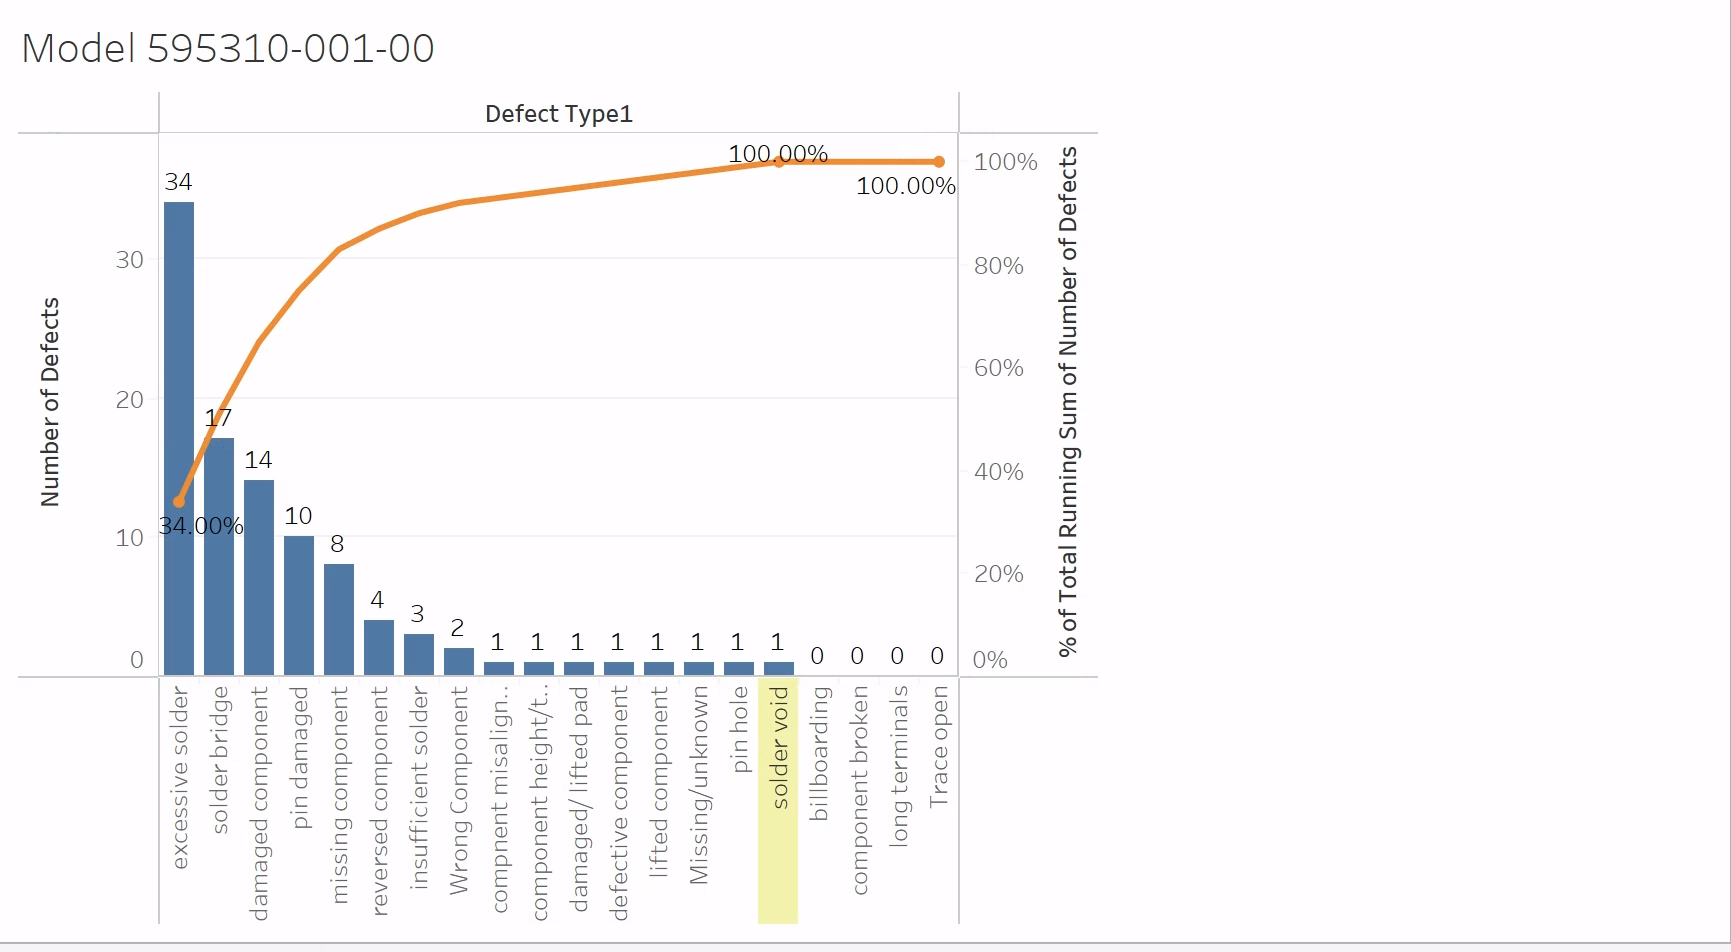
Task: Click the 34.00% start point of Pareto line
Action: 179,502
